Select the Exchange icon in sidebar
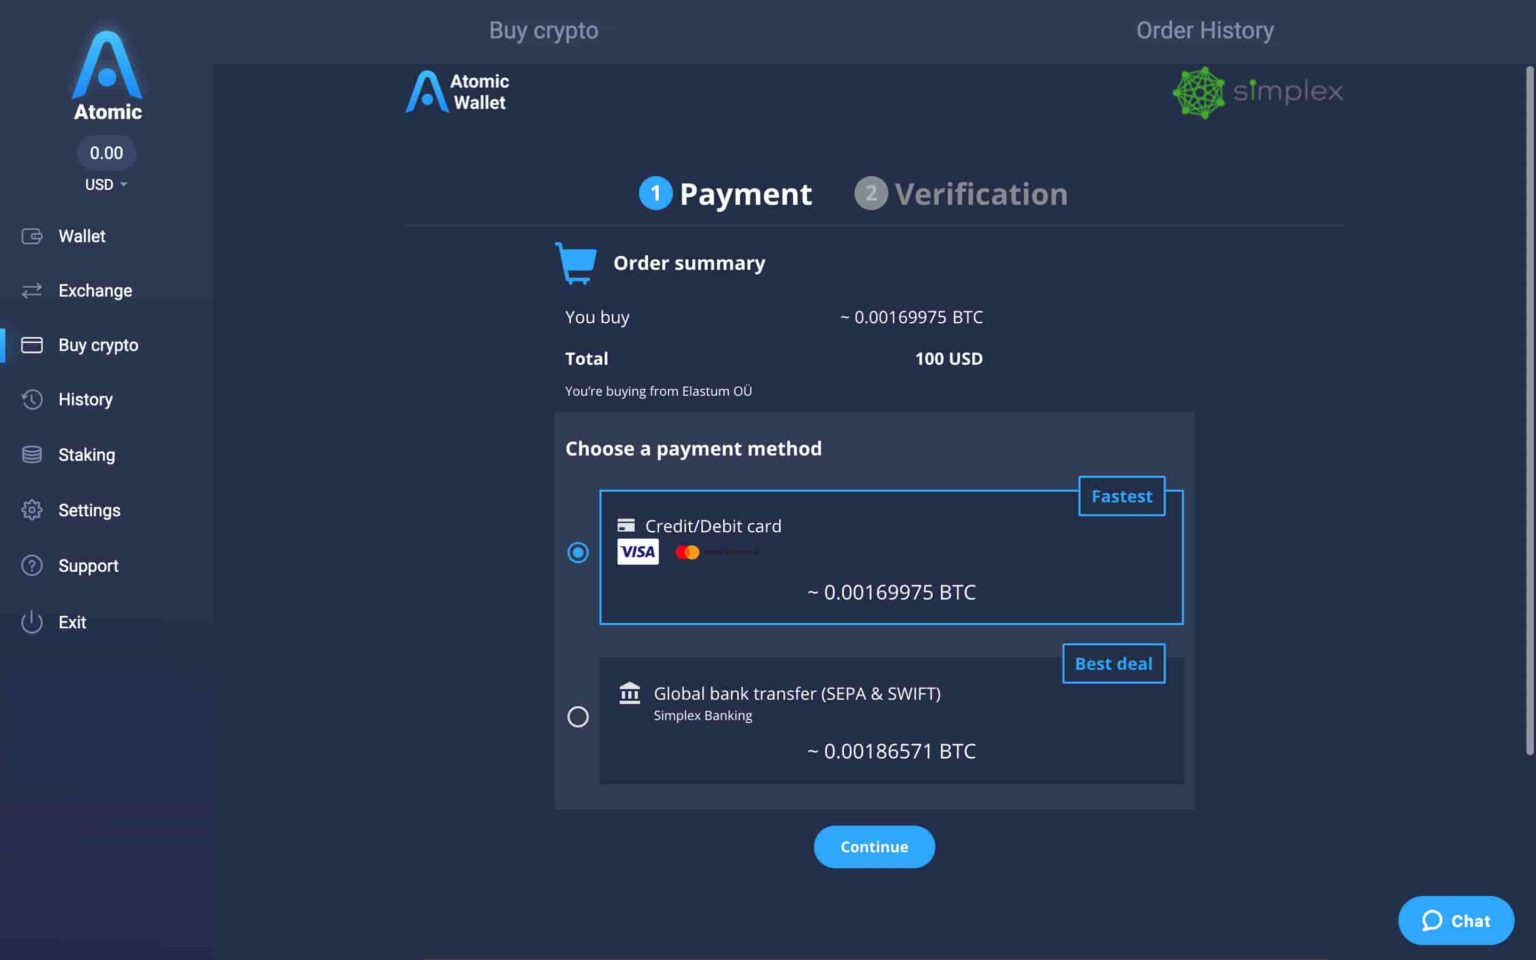The width and height of the screenshot is (1536, 960). pyautogui.click(x=31, y=290)
